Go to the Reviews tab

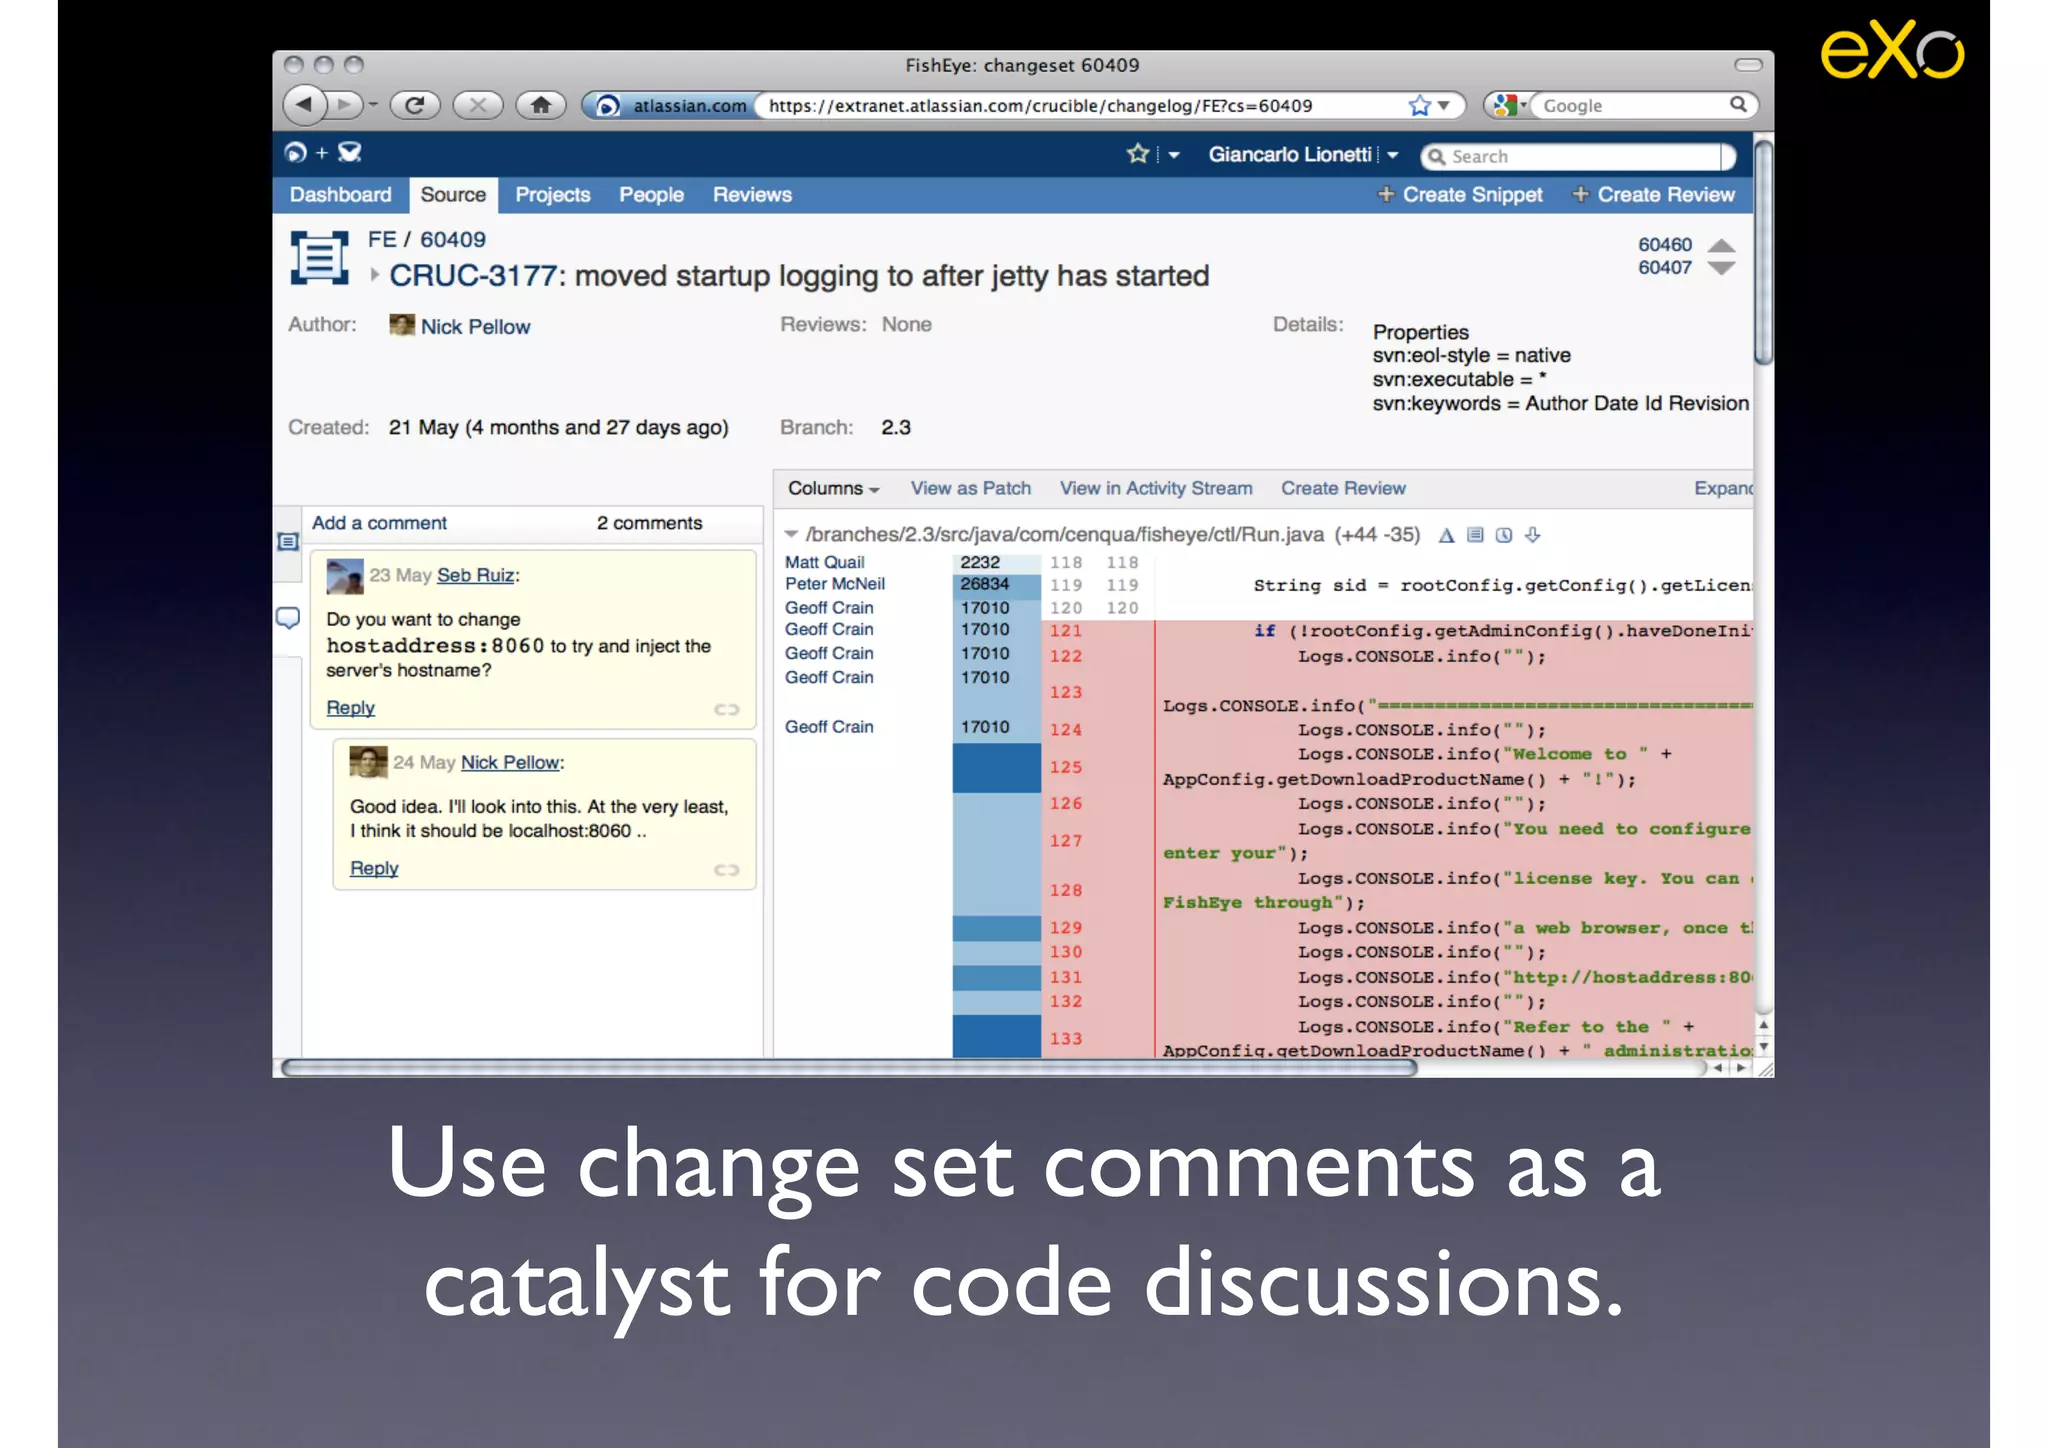[x=752, y=195]
